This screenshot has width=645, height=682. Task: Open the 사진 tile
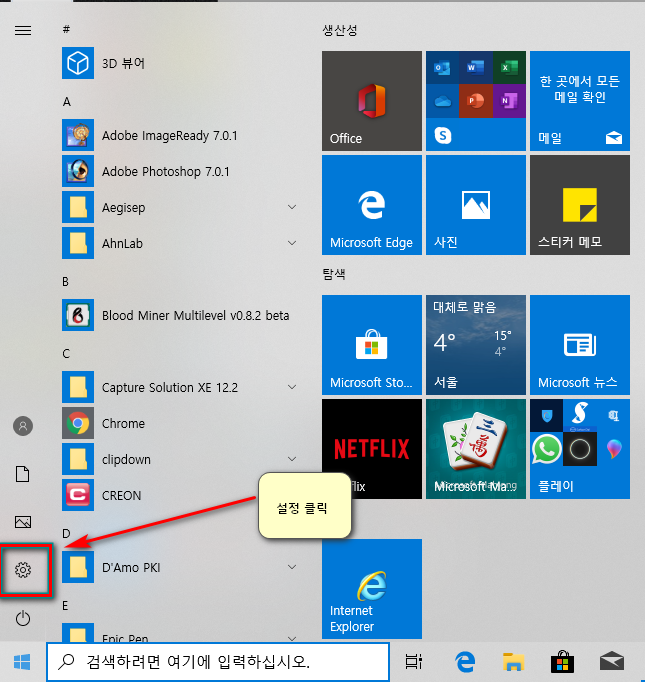476,205
